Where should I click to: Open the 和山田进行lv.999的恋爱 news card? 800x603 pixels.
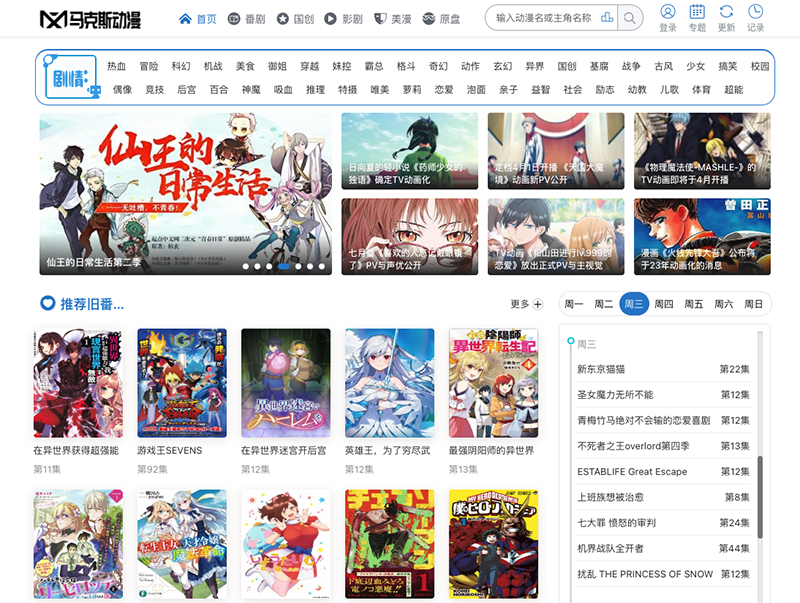pos(556,237)
